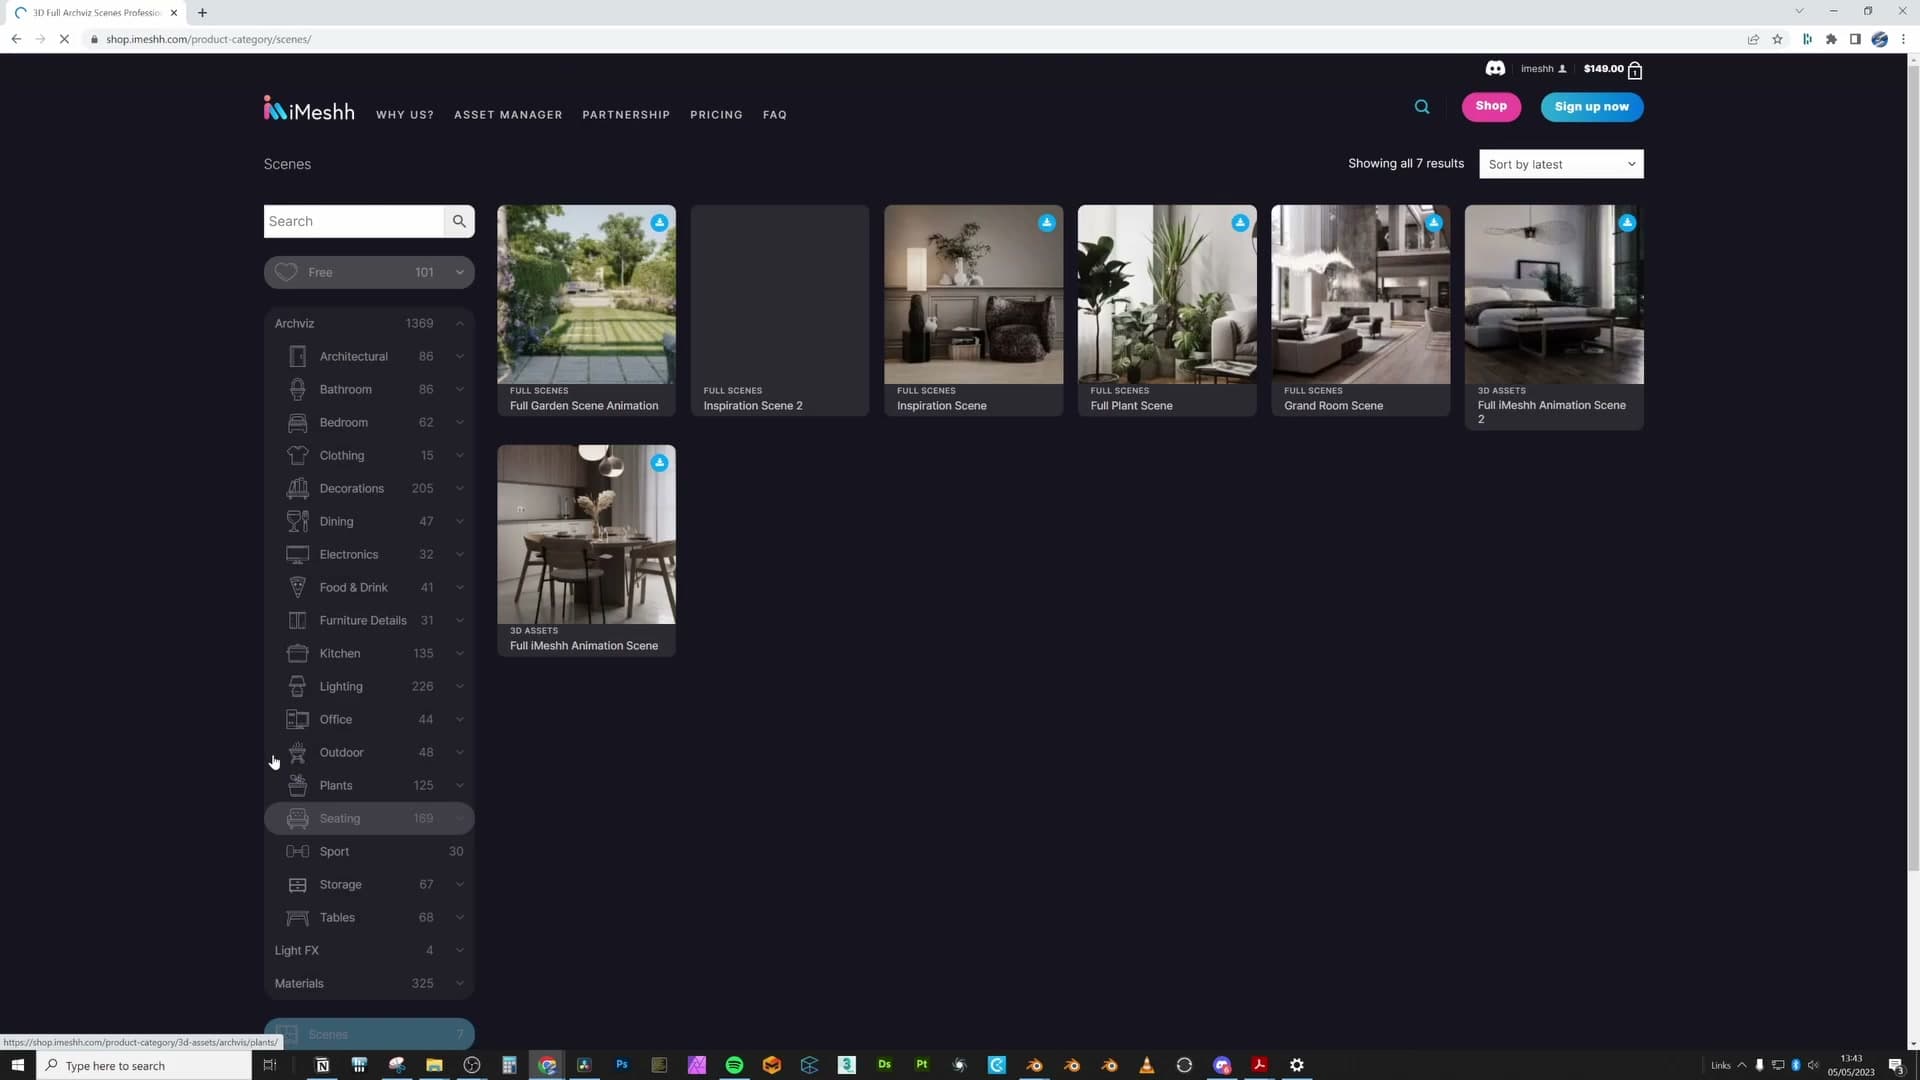This screenshot has width=1920, height=1080.
Task: Click download badge on Inspiration Scene card
Action: [x=1046, y=223]
